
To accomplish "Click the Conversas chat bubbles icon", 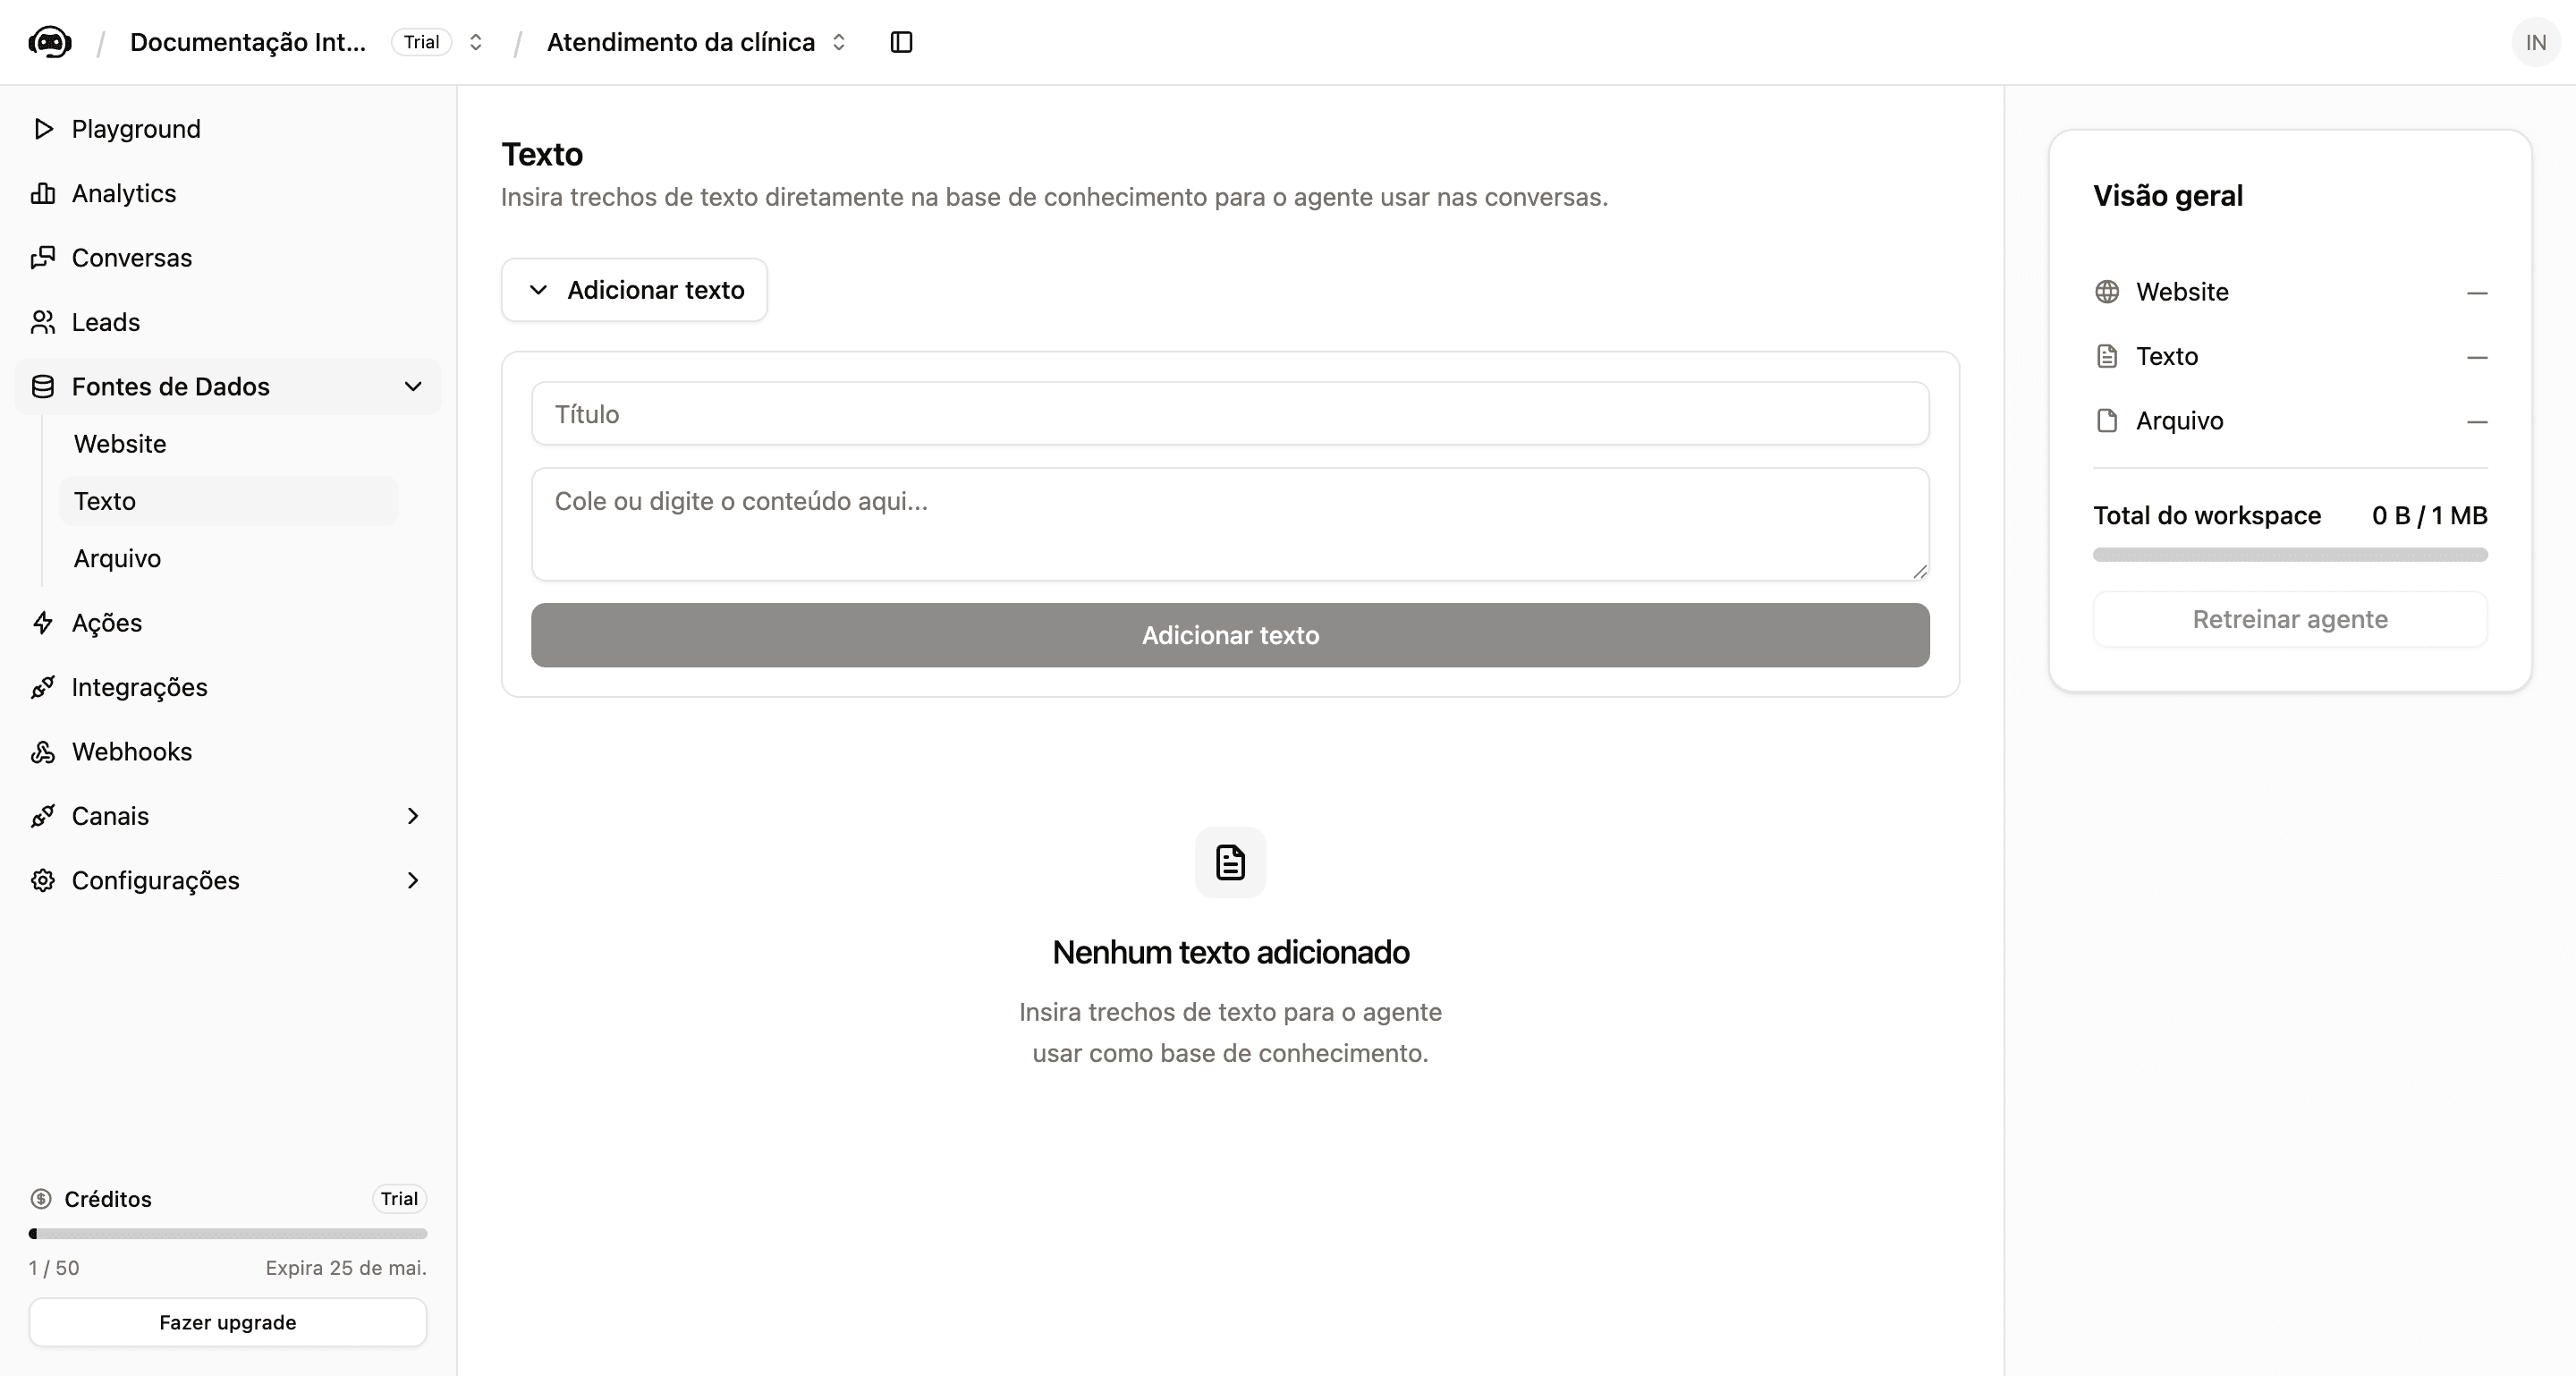I will point(43,258).
